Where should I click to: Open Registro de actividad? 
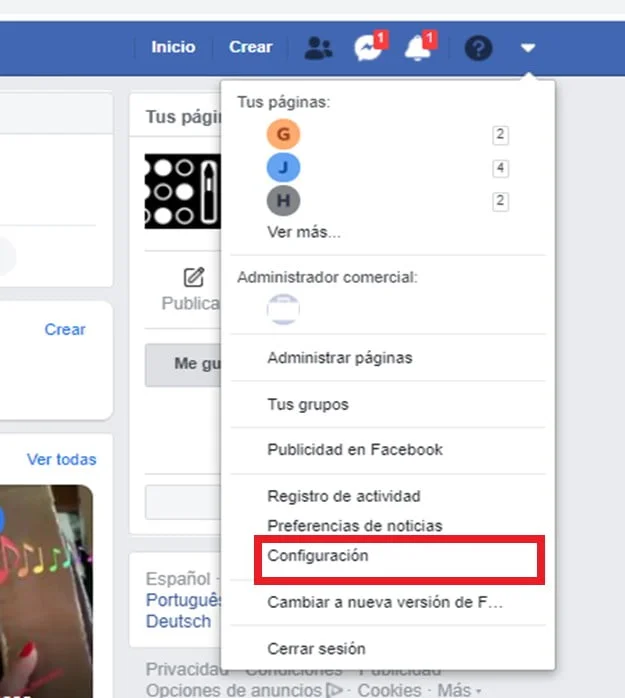344,496
